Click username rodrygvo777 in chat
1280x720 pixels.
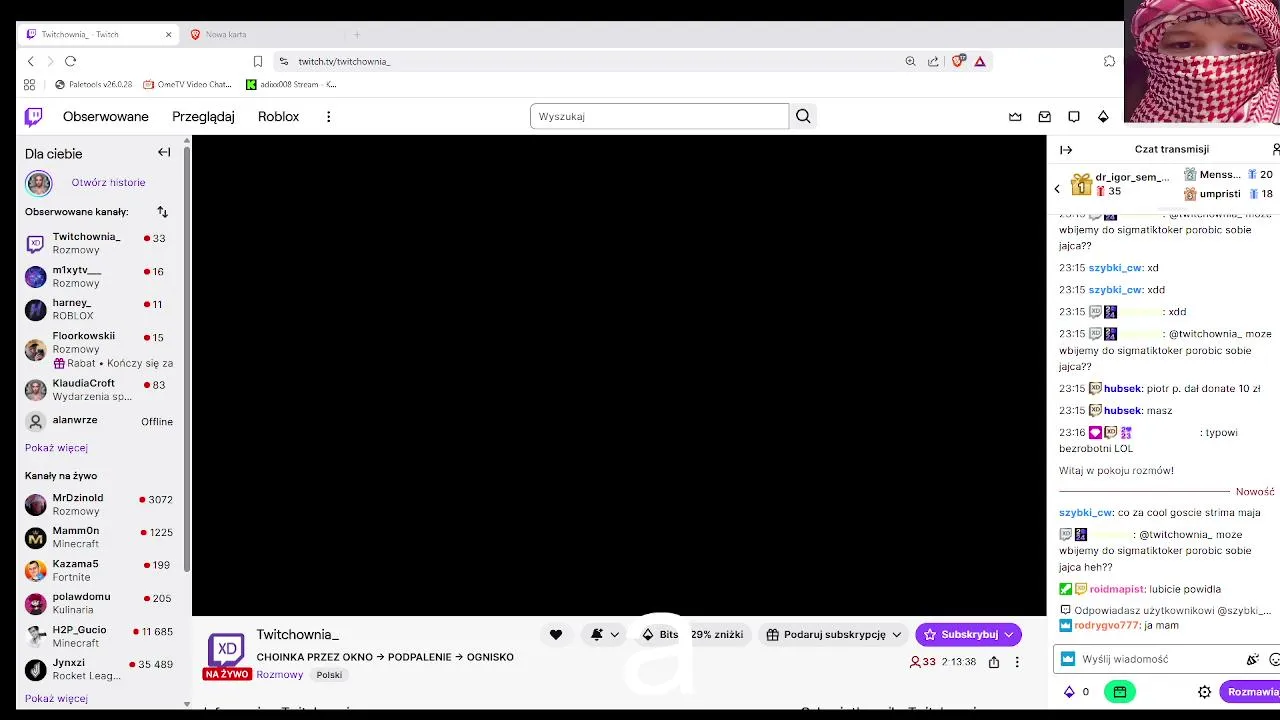[1107, 626]
